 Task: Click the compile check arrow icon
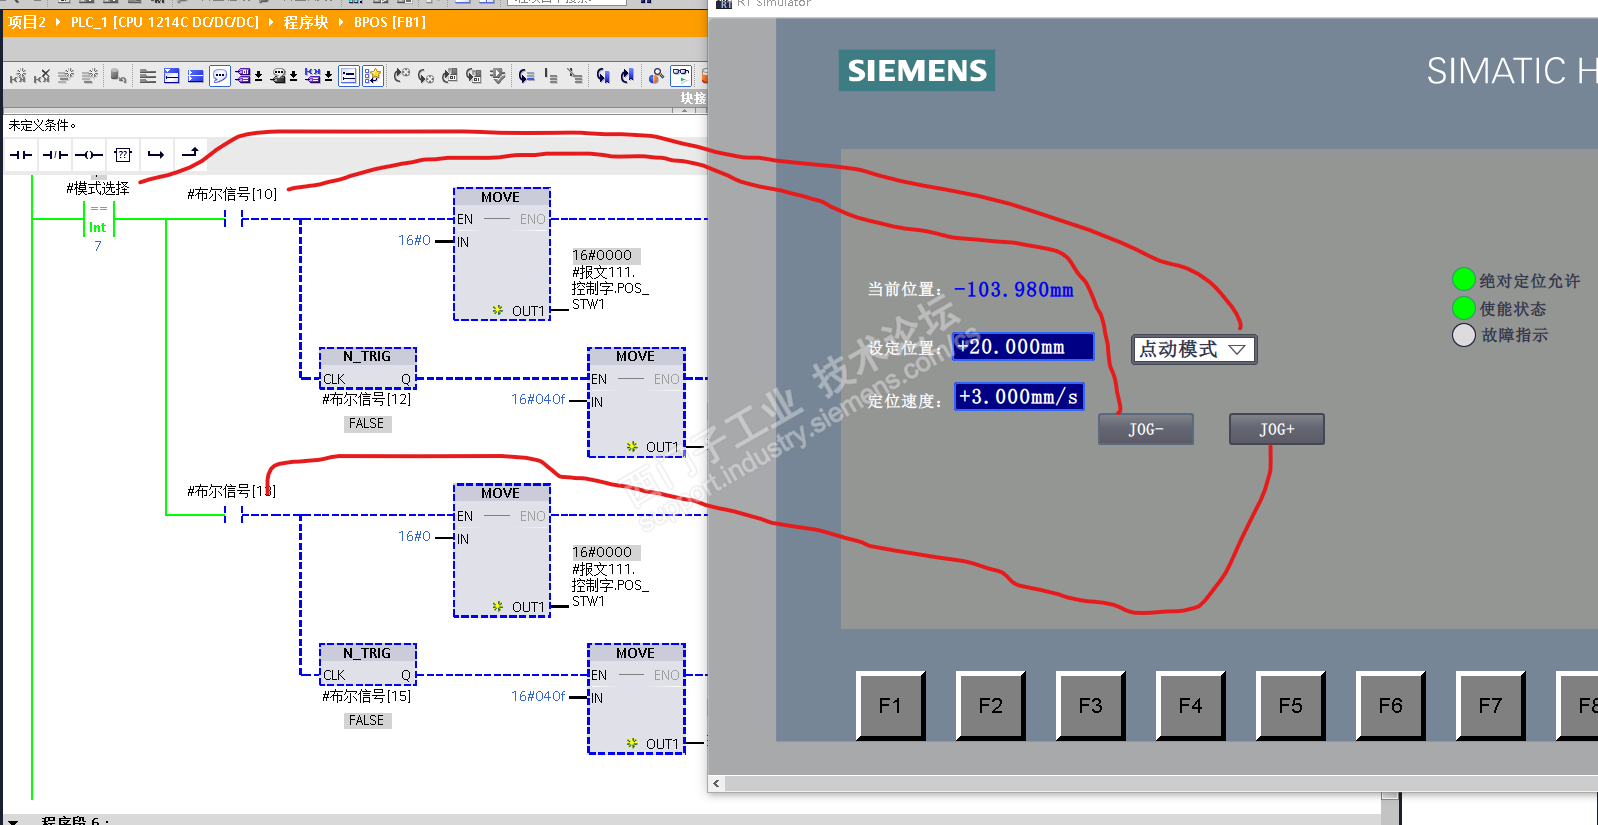[x=498, y=76]
